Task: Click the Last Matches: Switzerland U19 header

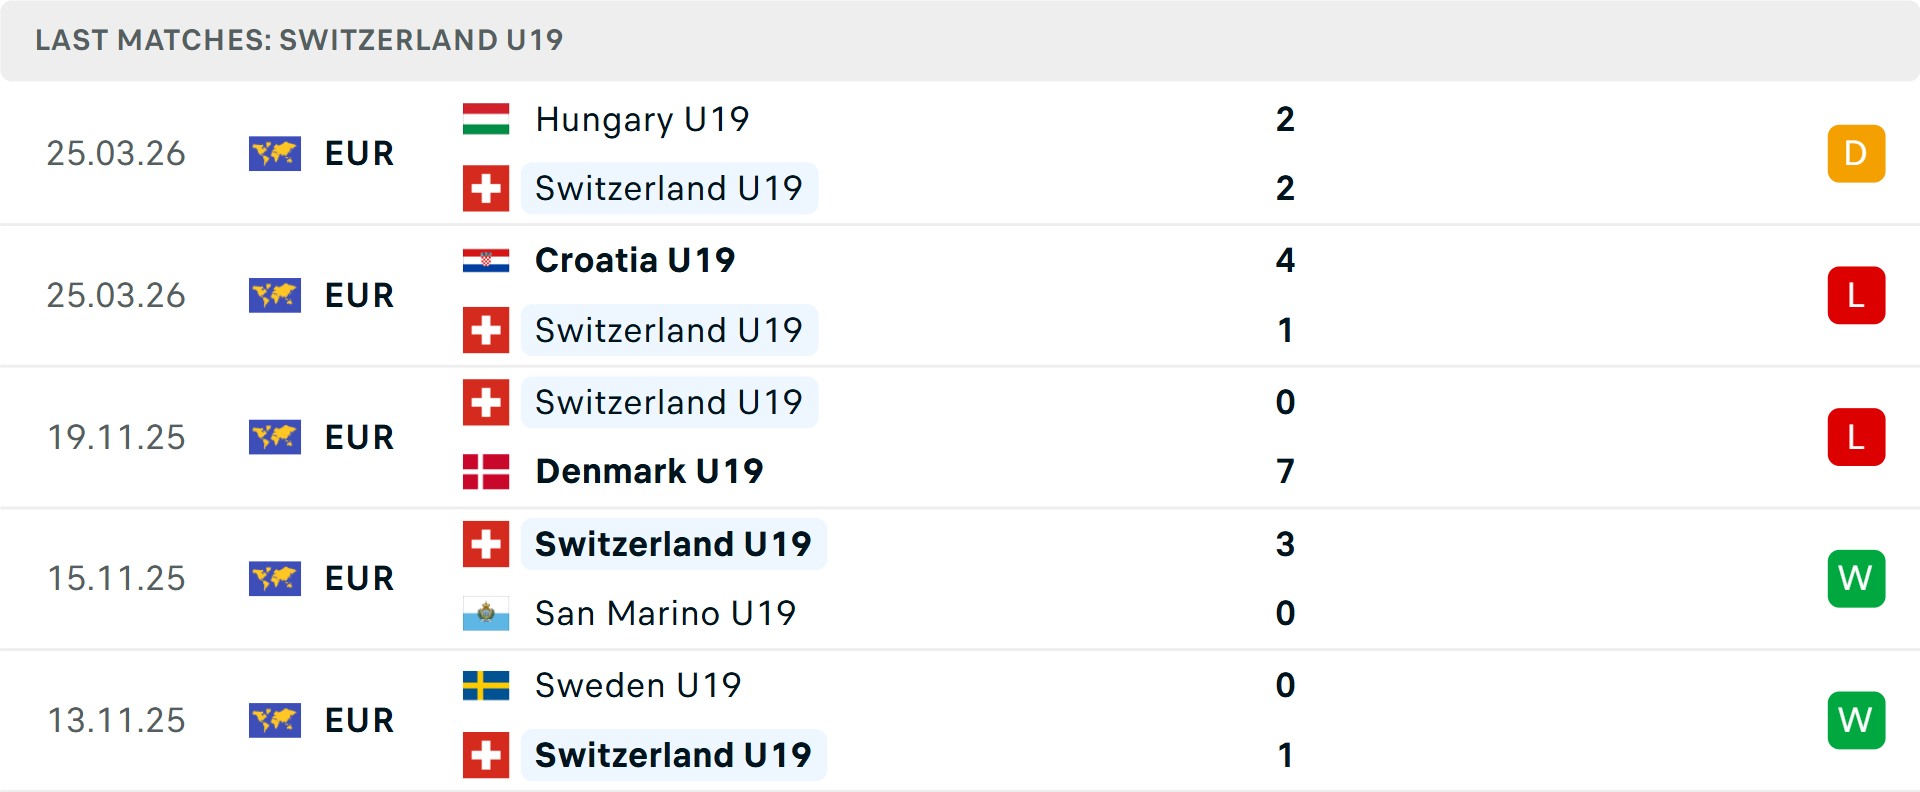Action: 299,40
